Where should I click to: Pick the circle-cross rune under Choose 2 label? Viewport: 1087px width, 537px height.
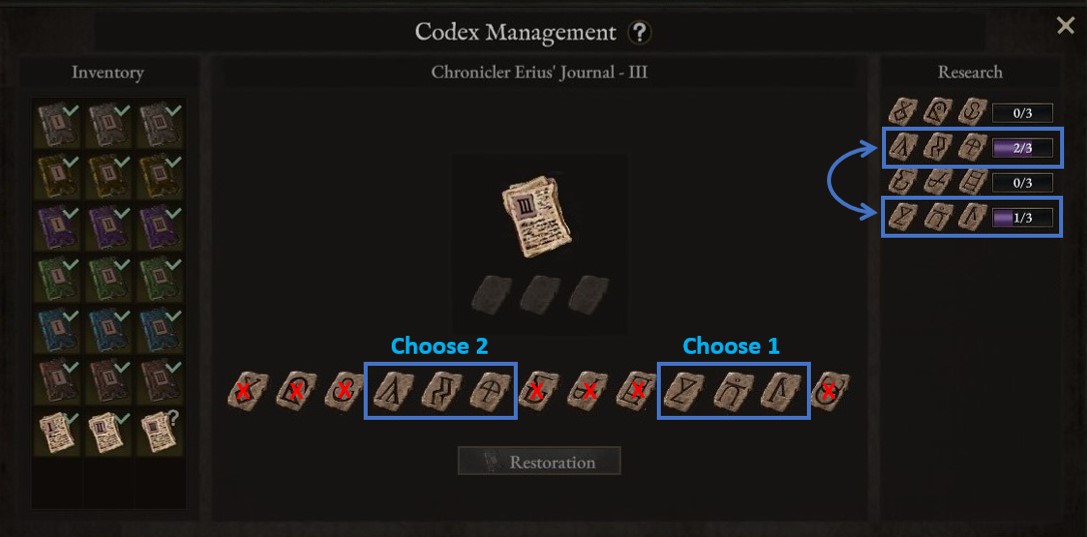489,391
